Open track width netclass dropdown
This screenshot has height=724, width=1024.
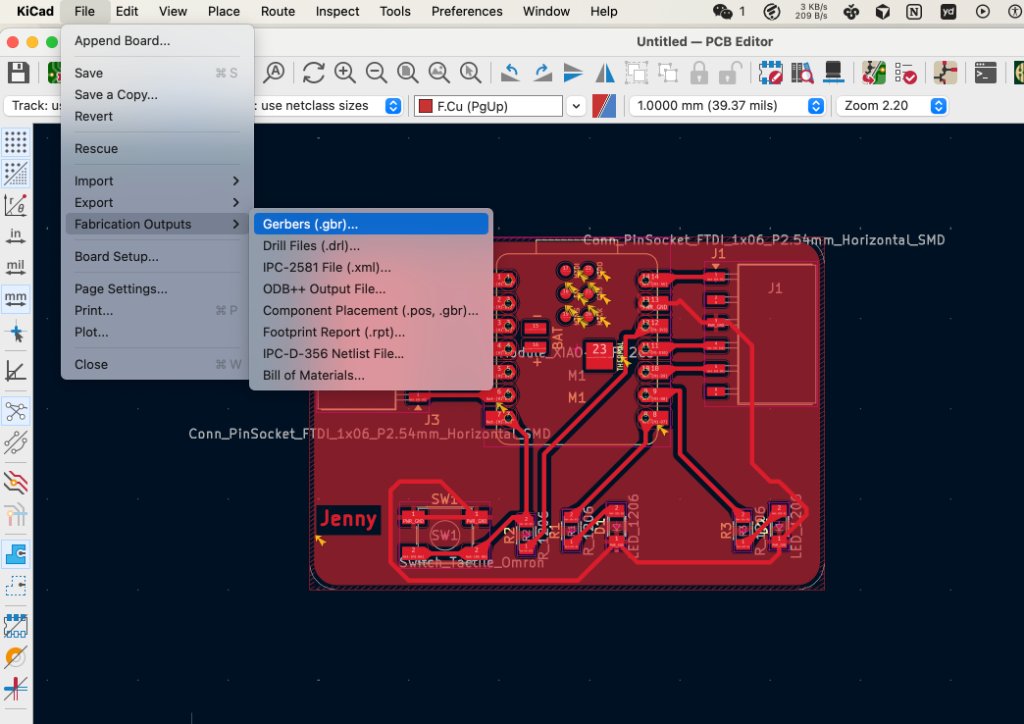pyautogui.click(x=392, y=106)
